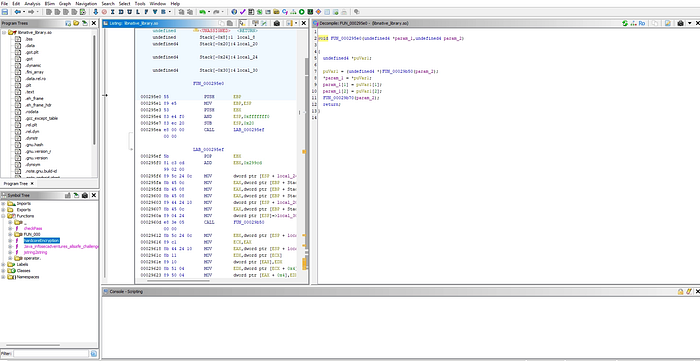Screen dimensions: 700x361
Task: Open the Undo history dropdown arrow
Action: pos(209,12)
